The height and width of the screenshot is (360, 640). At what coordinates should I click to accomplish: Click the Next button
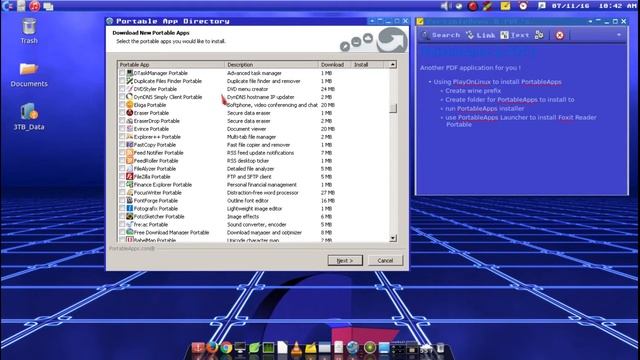point(345,260)
